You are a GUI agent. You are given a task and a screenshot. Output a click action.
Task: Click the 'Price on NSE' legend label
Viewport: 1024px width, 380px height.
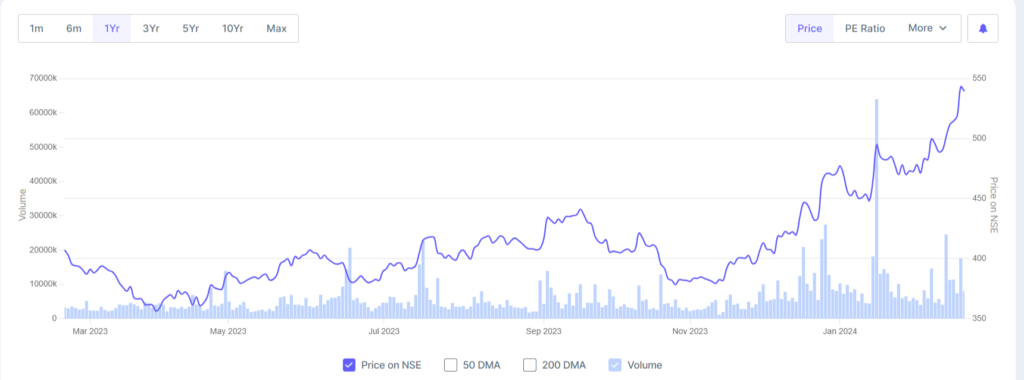tap(391, 365)
